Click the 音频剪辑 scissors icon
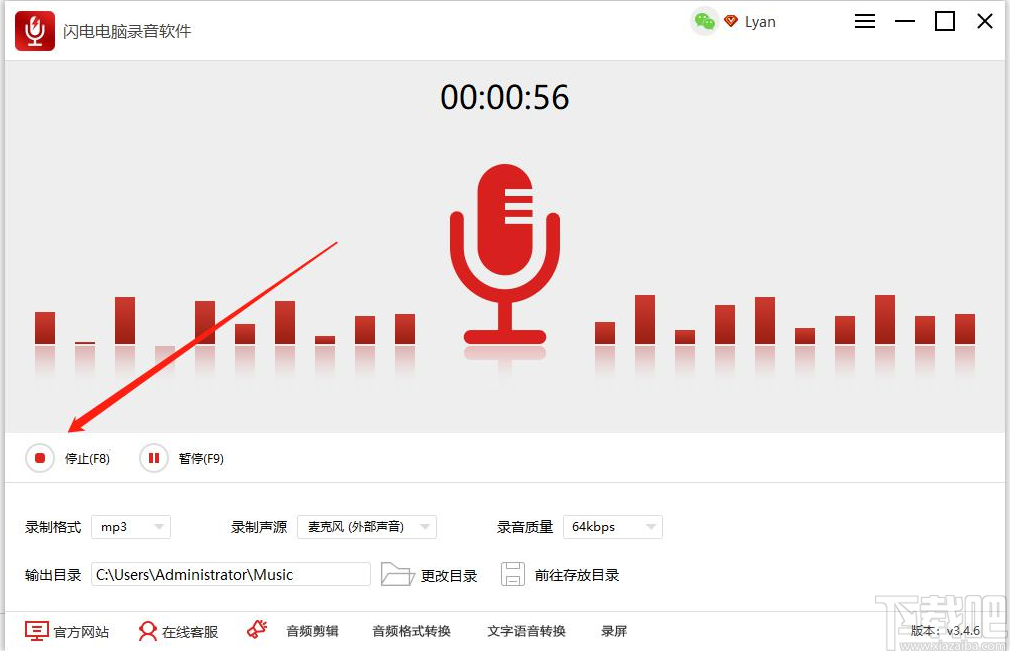 [x=257, y=628]
